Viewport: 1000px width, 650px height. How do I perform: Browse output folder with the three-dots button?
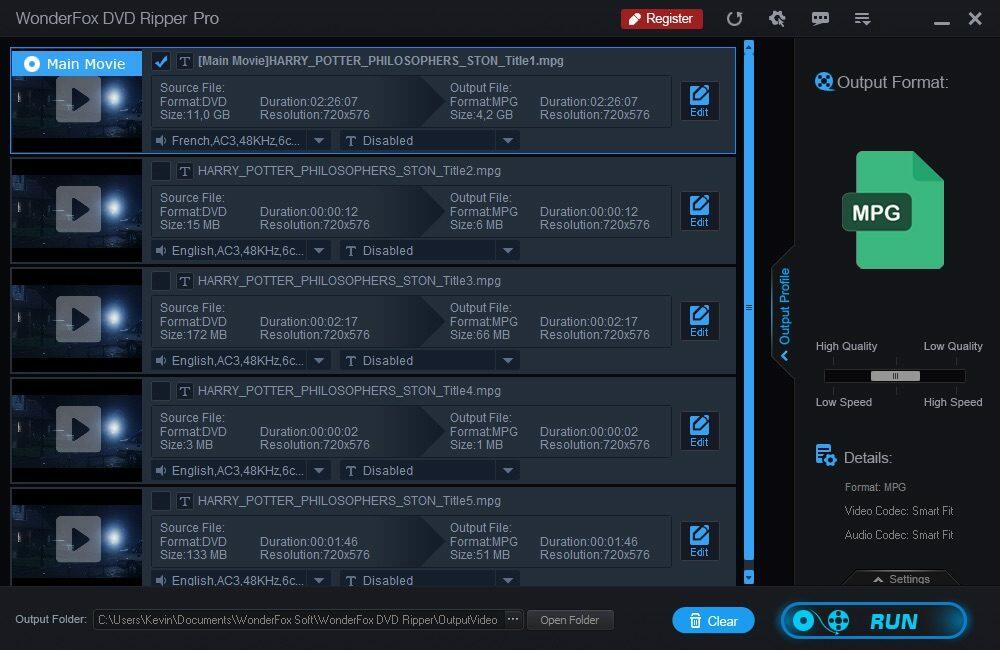tap(513, 619)
